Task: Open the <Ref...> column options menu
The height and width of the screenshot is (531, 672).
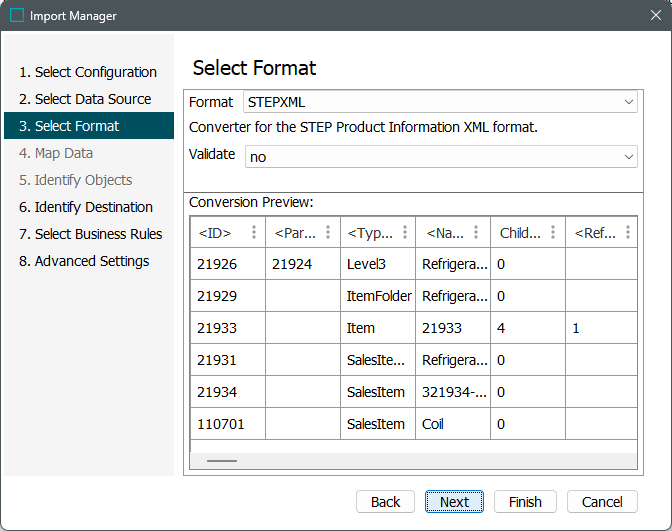Action: click(x=628, y=233)
